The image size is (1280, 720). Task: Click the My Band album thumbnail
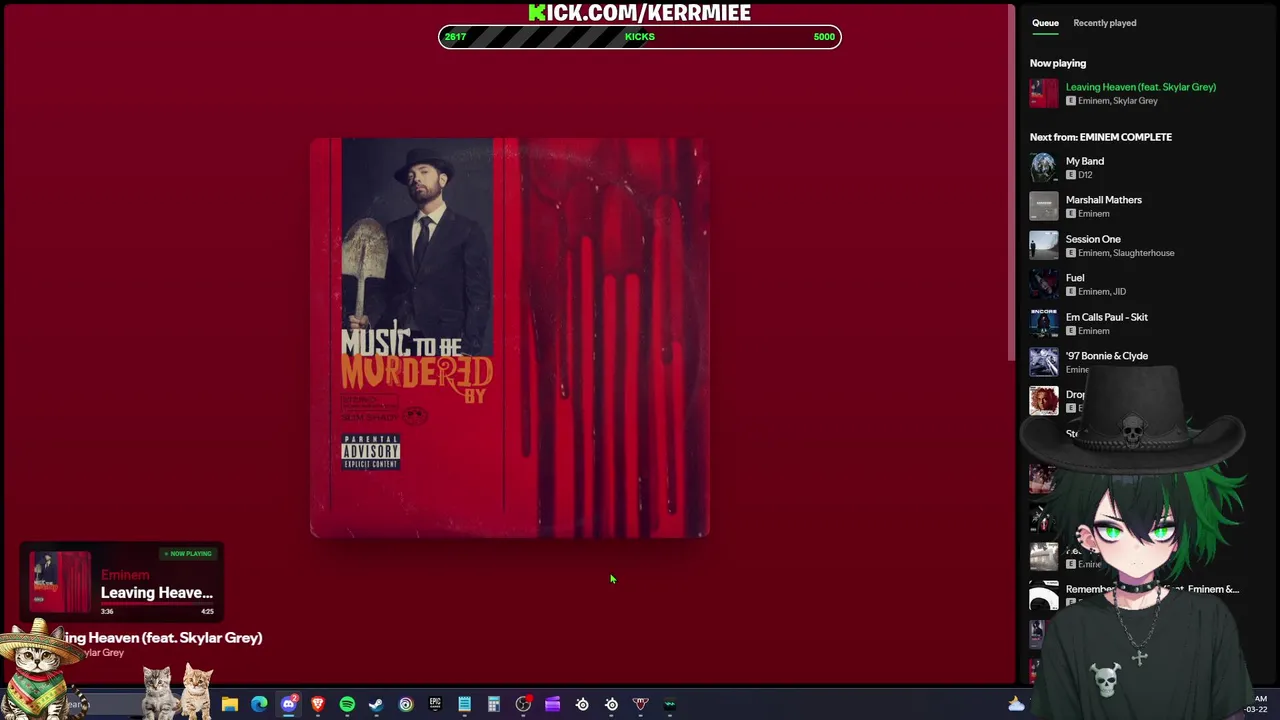click(x=1044, y=167)
